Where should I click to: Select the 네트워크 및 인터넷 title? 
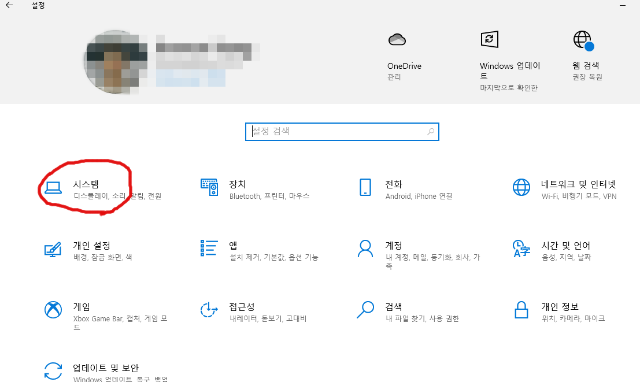(578, 184)
